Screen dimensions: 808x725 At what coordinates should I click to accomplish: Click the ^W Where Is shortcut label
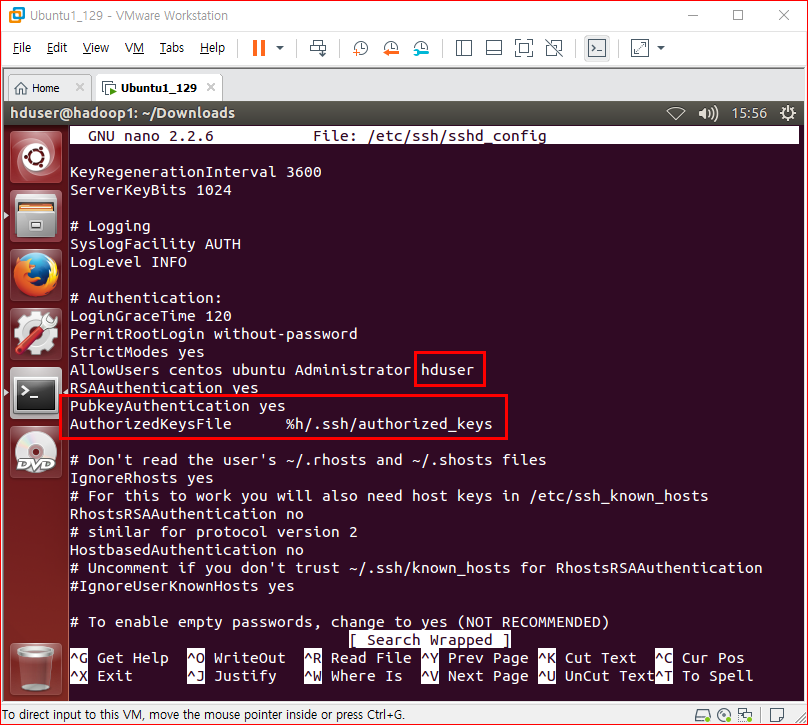pyautogui.click(x=354, y=676)
